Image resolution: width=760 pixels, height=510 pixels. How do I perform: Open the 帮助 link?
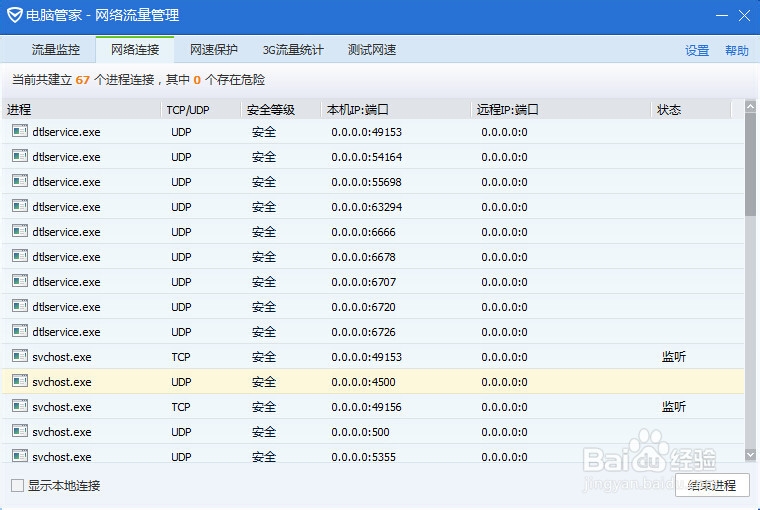(737, 50)
